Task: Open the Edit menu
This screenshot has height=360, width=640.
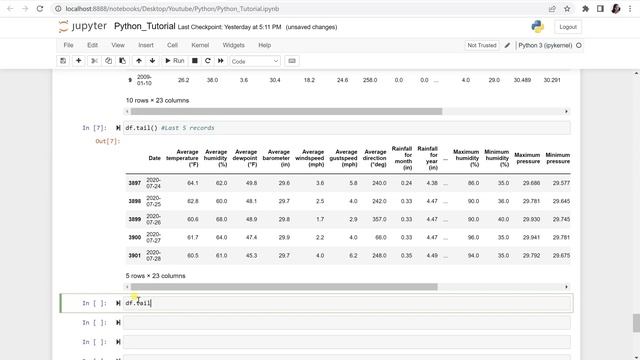Action: pyautogui.click(x=92, y=45)
